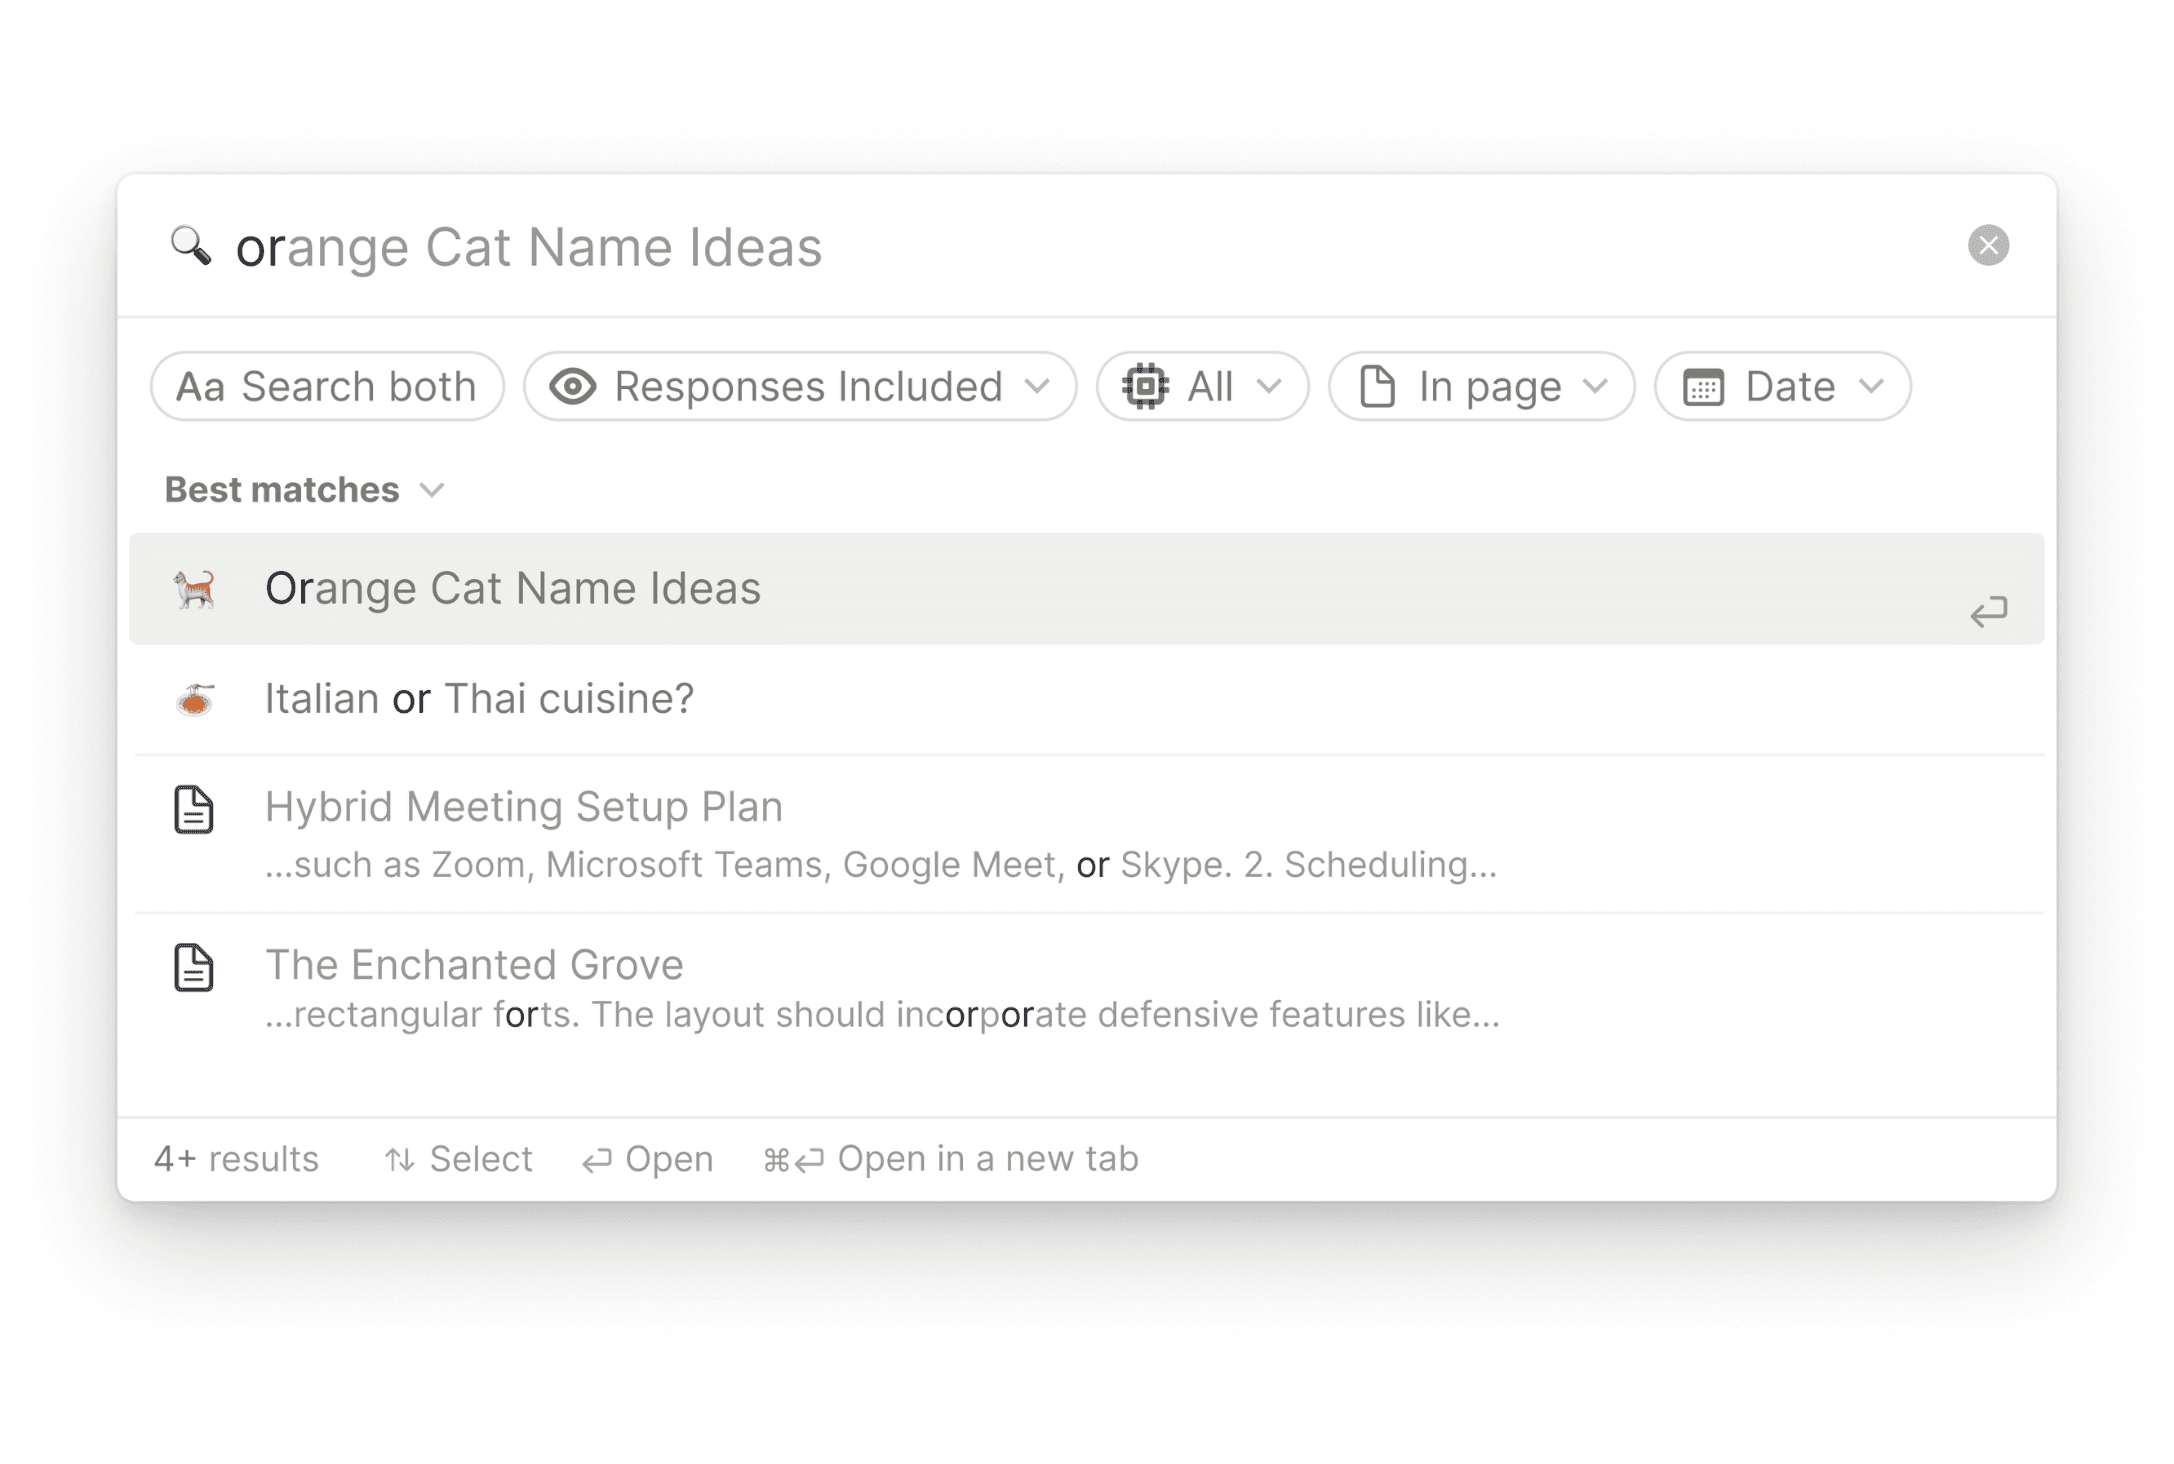Click the spaghetti emoji icon
2174x1464 pixels.
click(194, 699)
